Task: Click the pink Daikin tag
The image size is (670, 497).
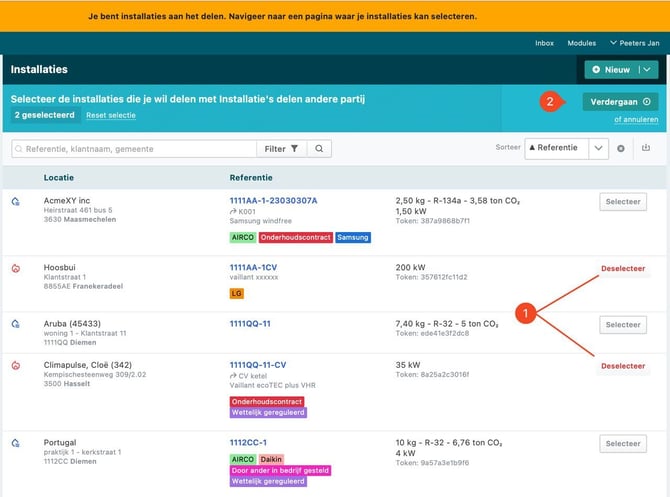Action: (x=271, y=459)
